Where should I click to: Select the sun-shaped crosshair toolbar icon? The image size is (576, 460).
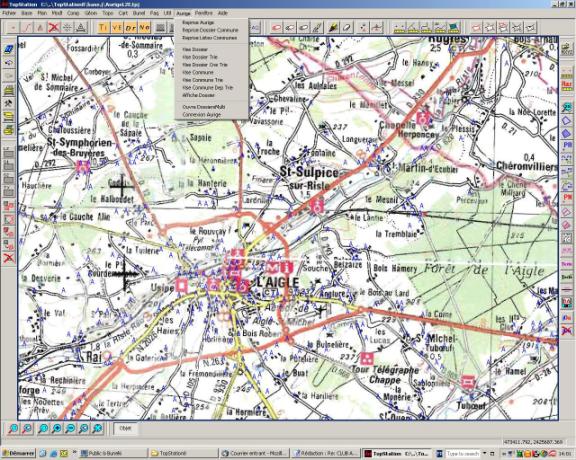coord(68,27)
